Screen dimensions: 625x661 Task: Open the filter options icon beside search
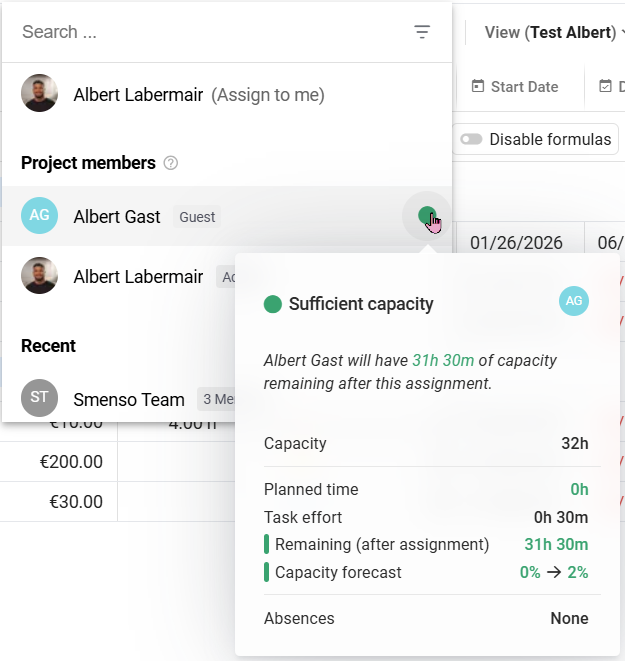click(422, 32)
